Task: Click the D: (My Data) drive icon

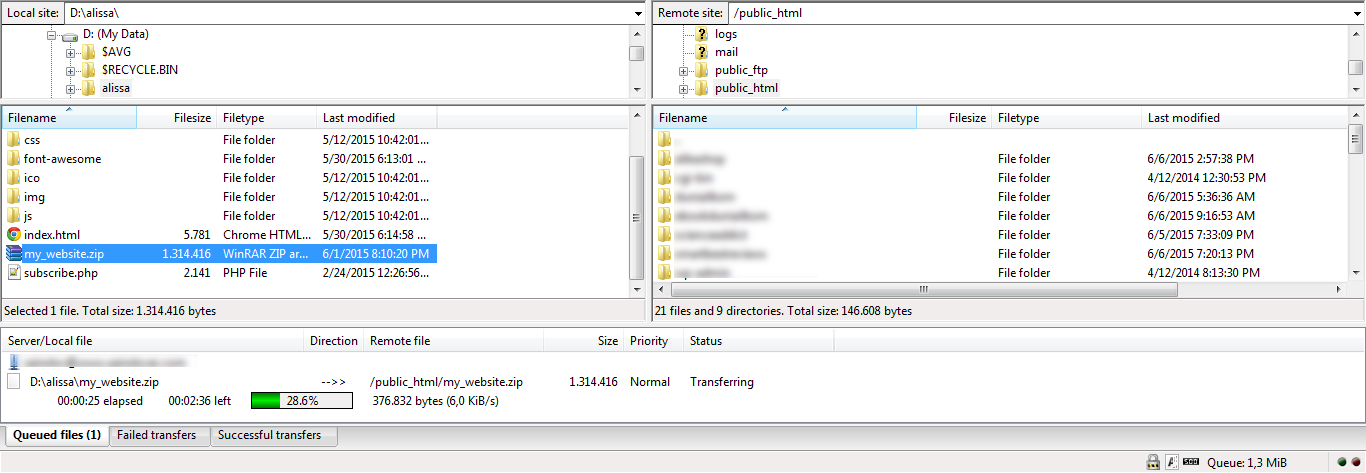Action: click(69, 35)
